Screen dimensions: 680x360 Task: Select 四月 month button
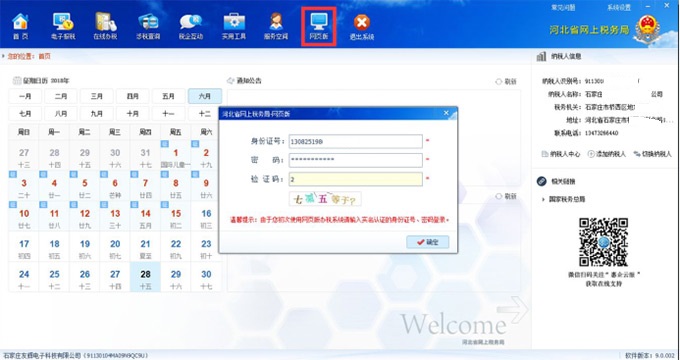coord(133,96)
